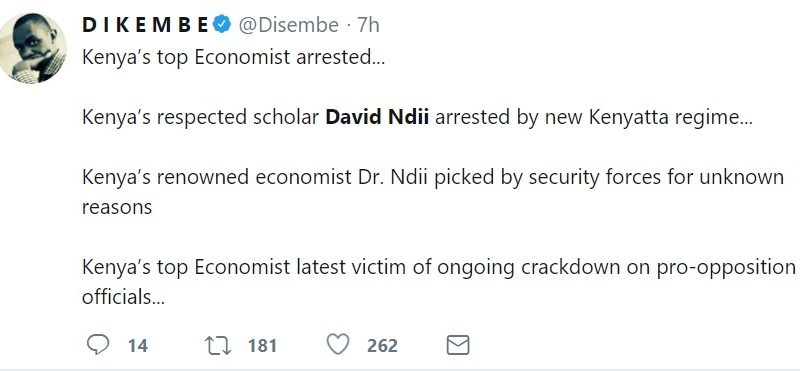
Task: Click the word 'officials...' ending the tweet
Action: (x=123, y=297)
